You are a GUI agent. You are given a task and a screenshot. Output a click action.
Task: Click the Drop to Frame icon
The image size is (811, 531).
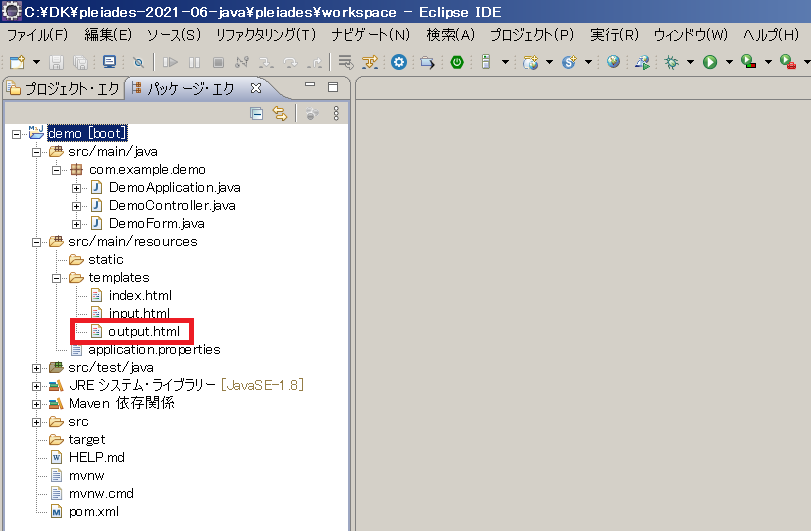coord(346,63)
